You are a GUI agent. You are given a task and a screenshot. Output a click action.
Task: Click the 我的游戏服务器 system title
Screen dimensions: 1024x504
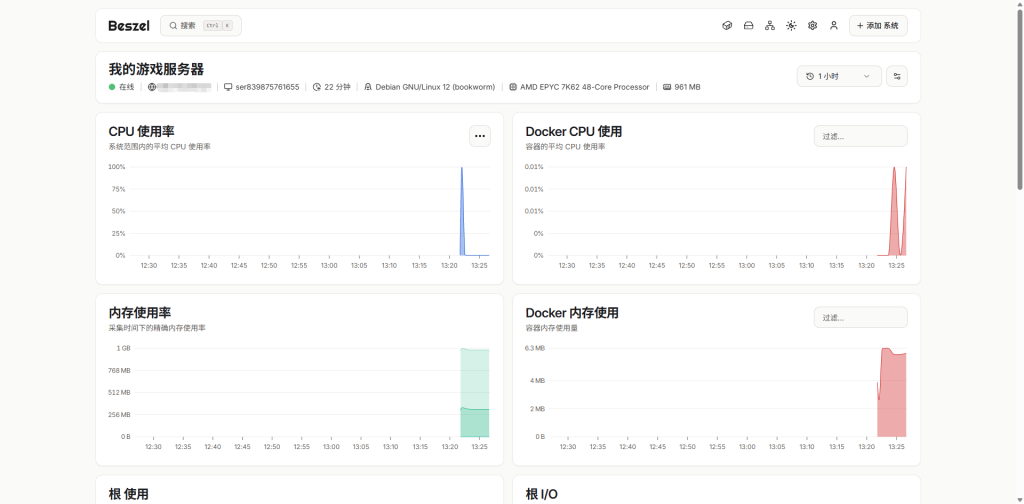tap(156, 69)
